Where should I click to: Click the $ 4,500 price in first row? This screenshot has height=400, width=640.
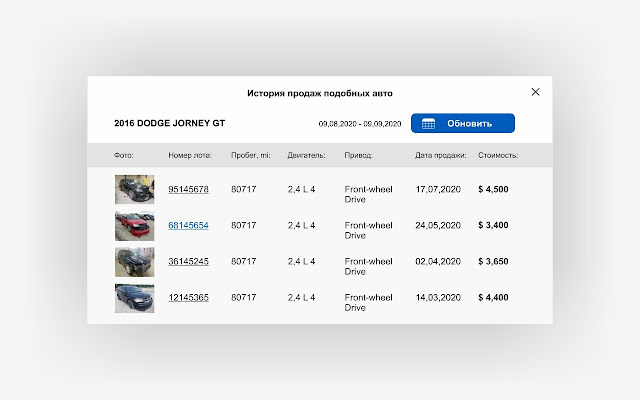[493, 189]
